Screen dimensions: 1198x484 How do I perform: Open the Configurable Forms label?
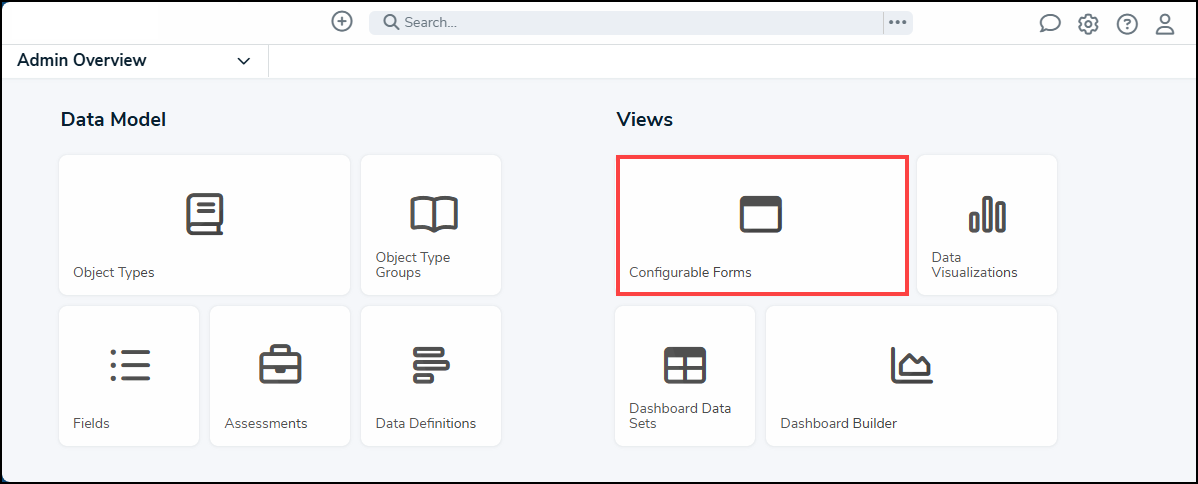point(690,272)
